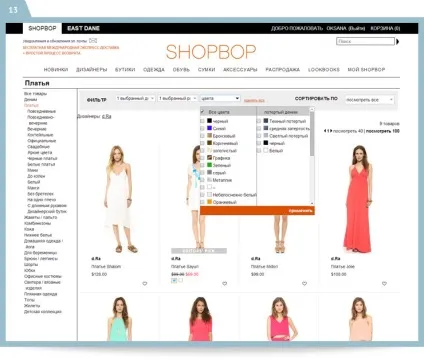The width and height of the screenshot is (424, 360).
Task: Open second filter dropdown '1 выбранный р'
Action: pyautogui.click(x=177, y=98)
